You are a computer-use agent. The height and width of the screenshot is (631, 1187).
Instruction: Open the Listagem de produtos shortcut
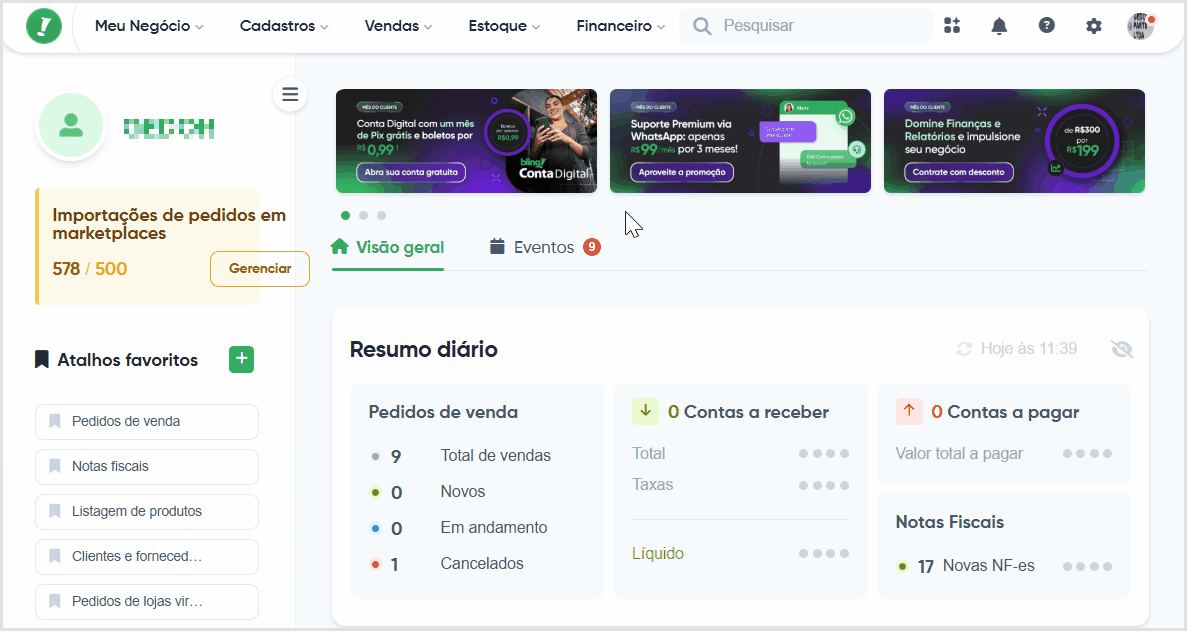point(147,511)
